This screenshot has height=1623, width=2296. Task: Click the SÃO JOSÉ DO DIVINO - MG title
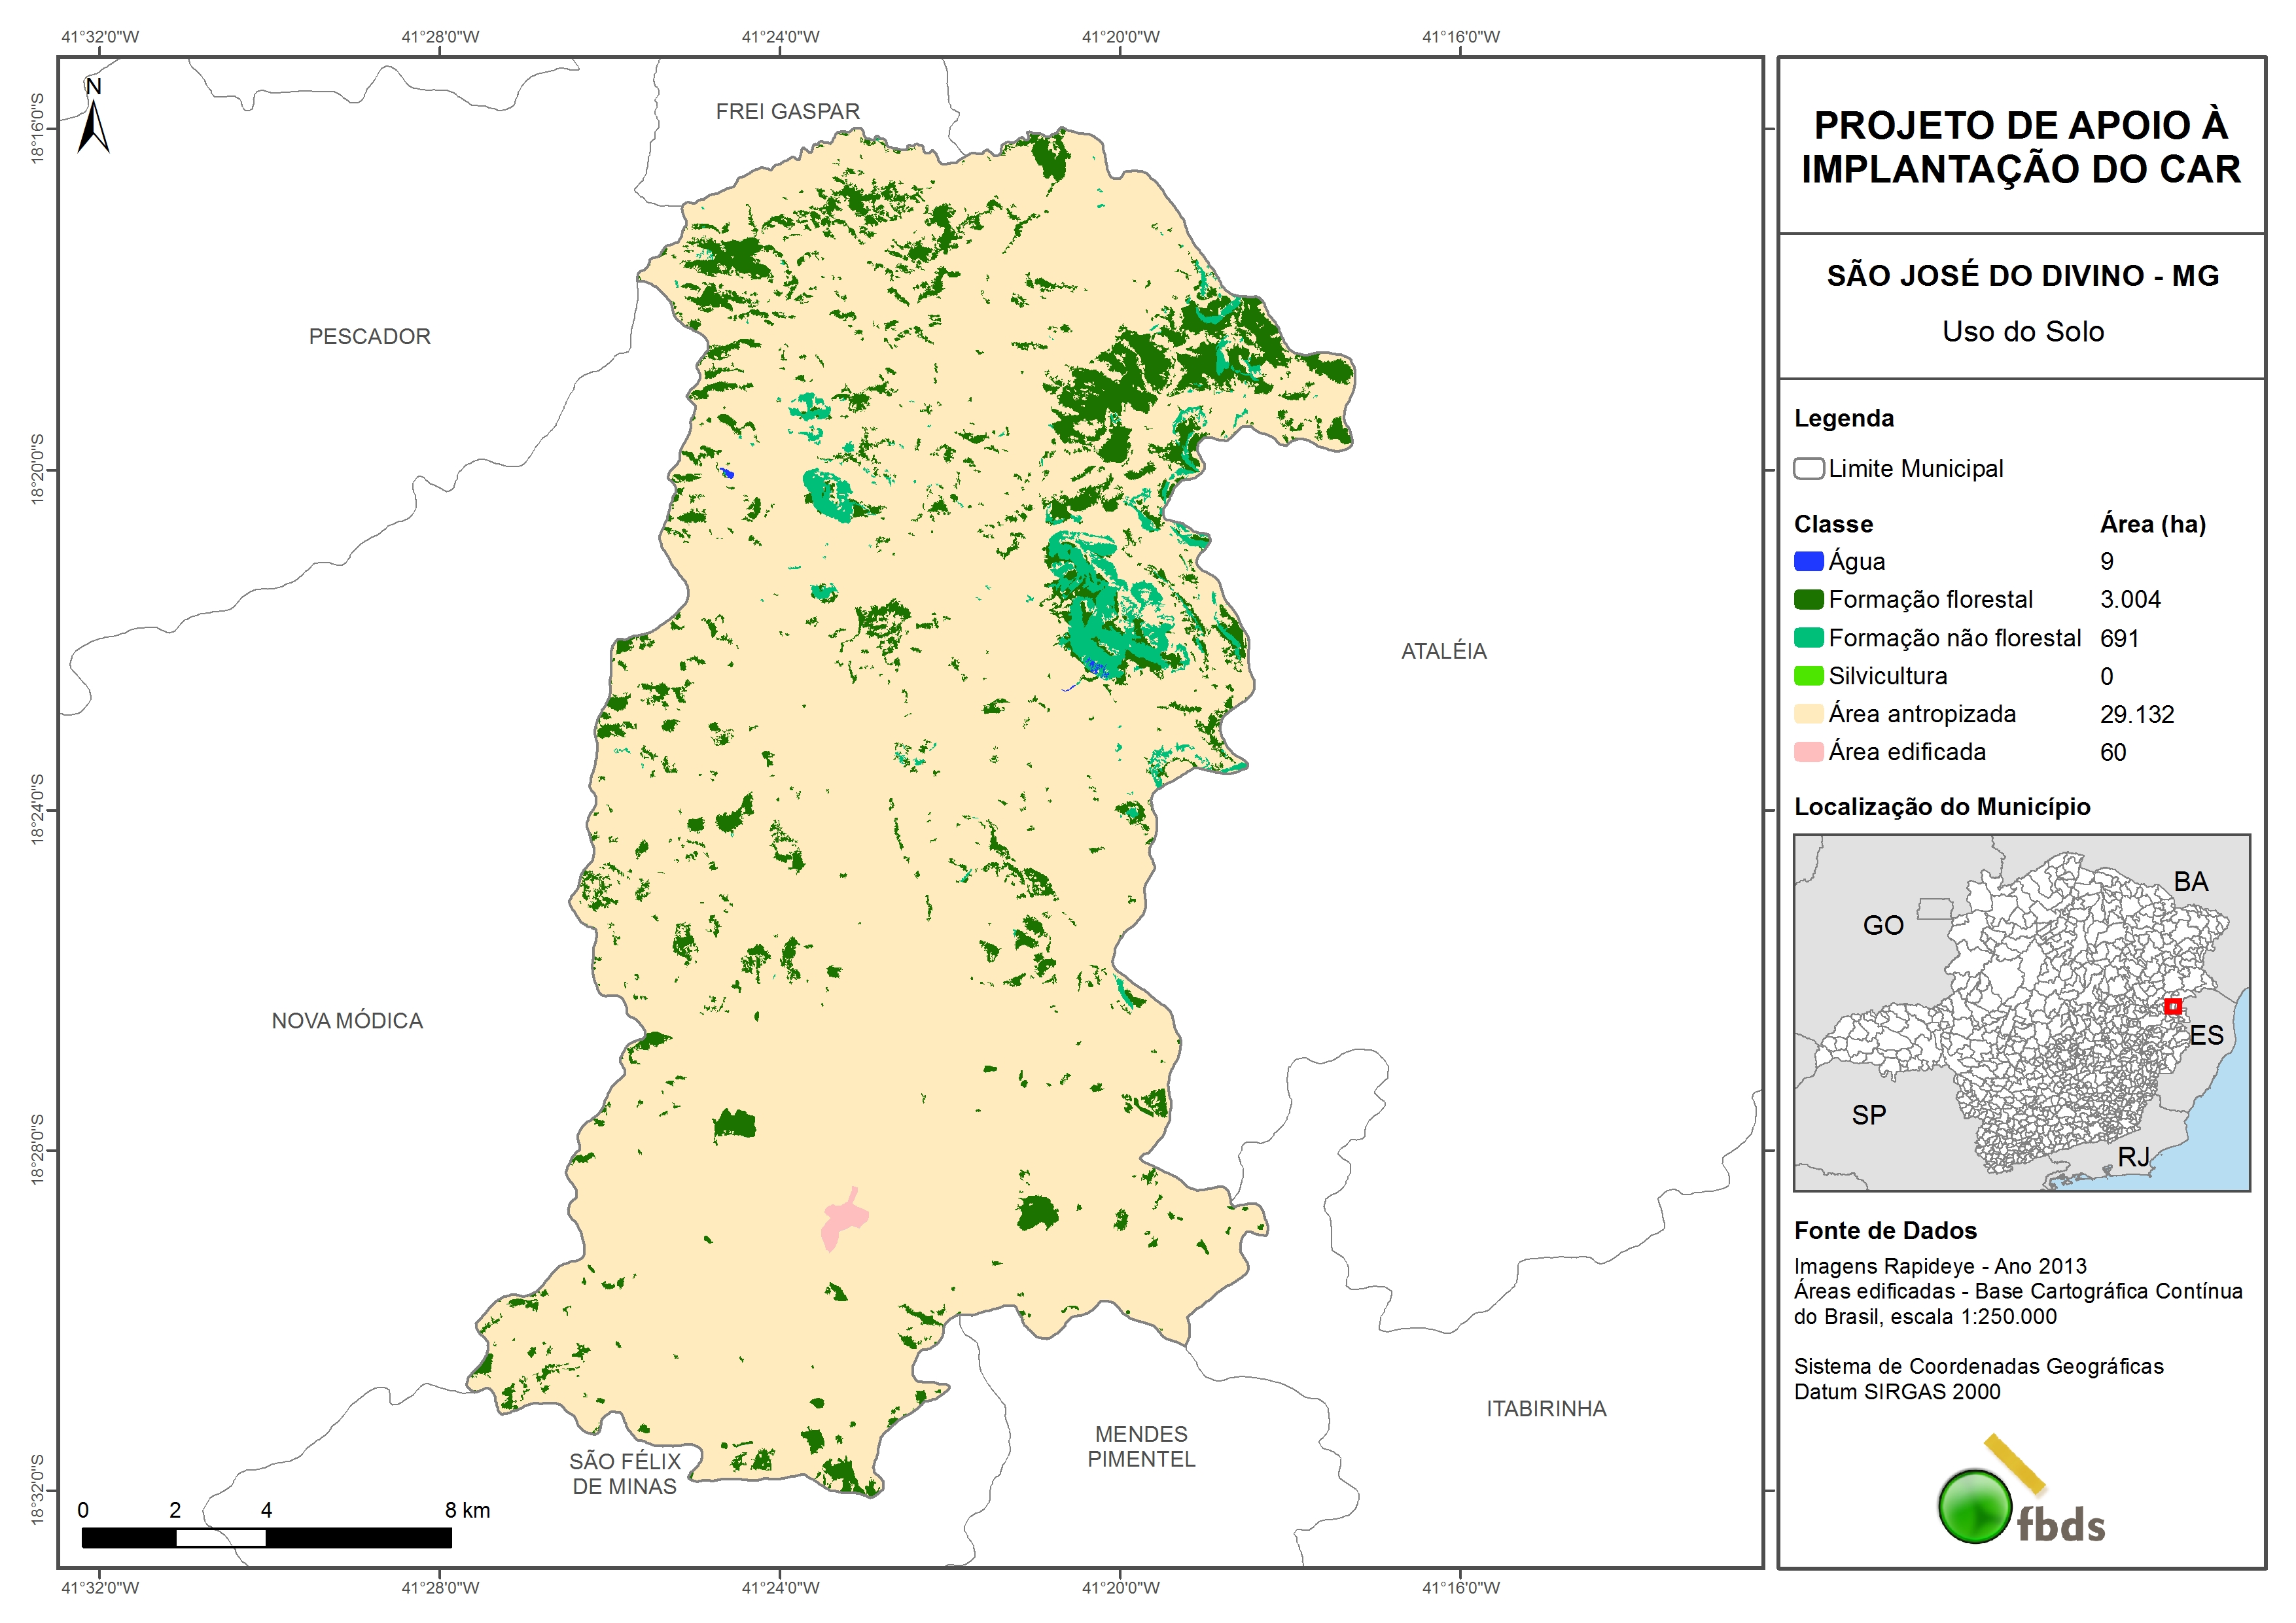(2022, 276)
